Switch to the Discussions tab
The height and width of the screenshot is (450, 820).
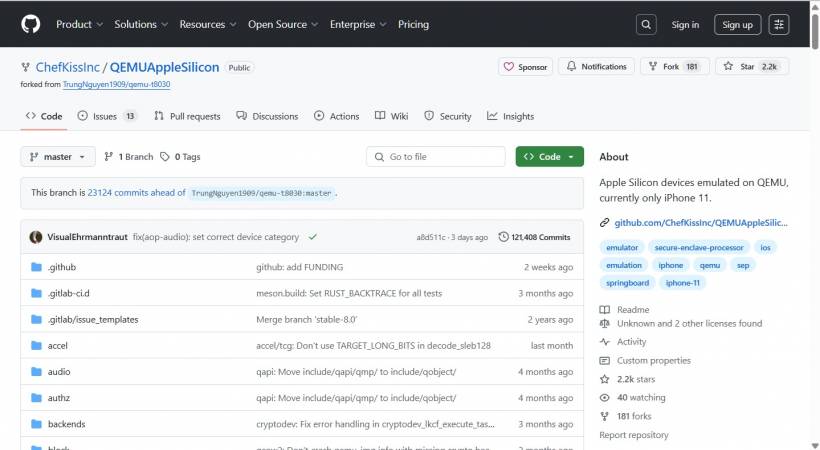[267, 116]
